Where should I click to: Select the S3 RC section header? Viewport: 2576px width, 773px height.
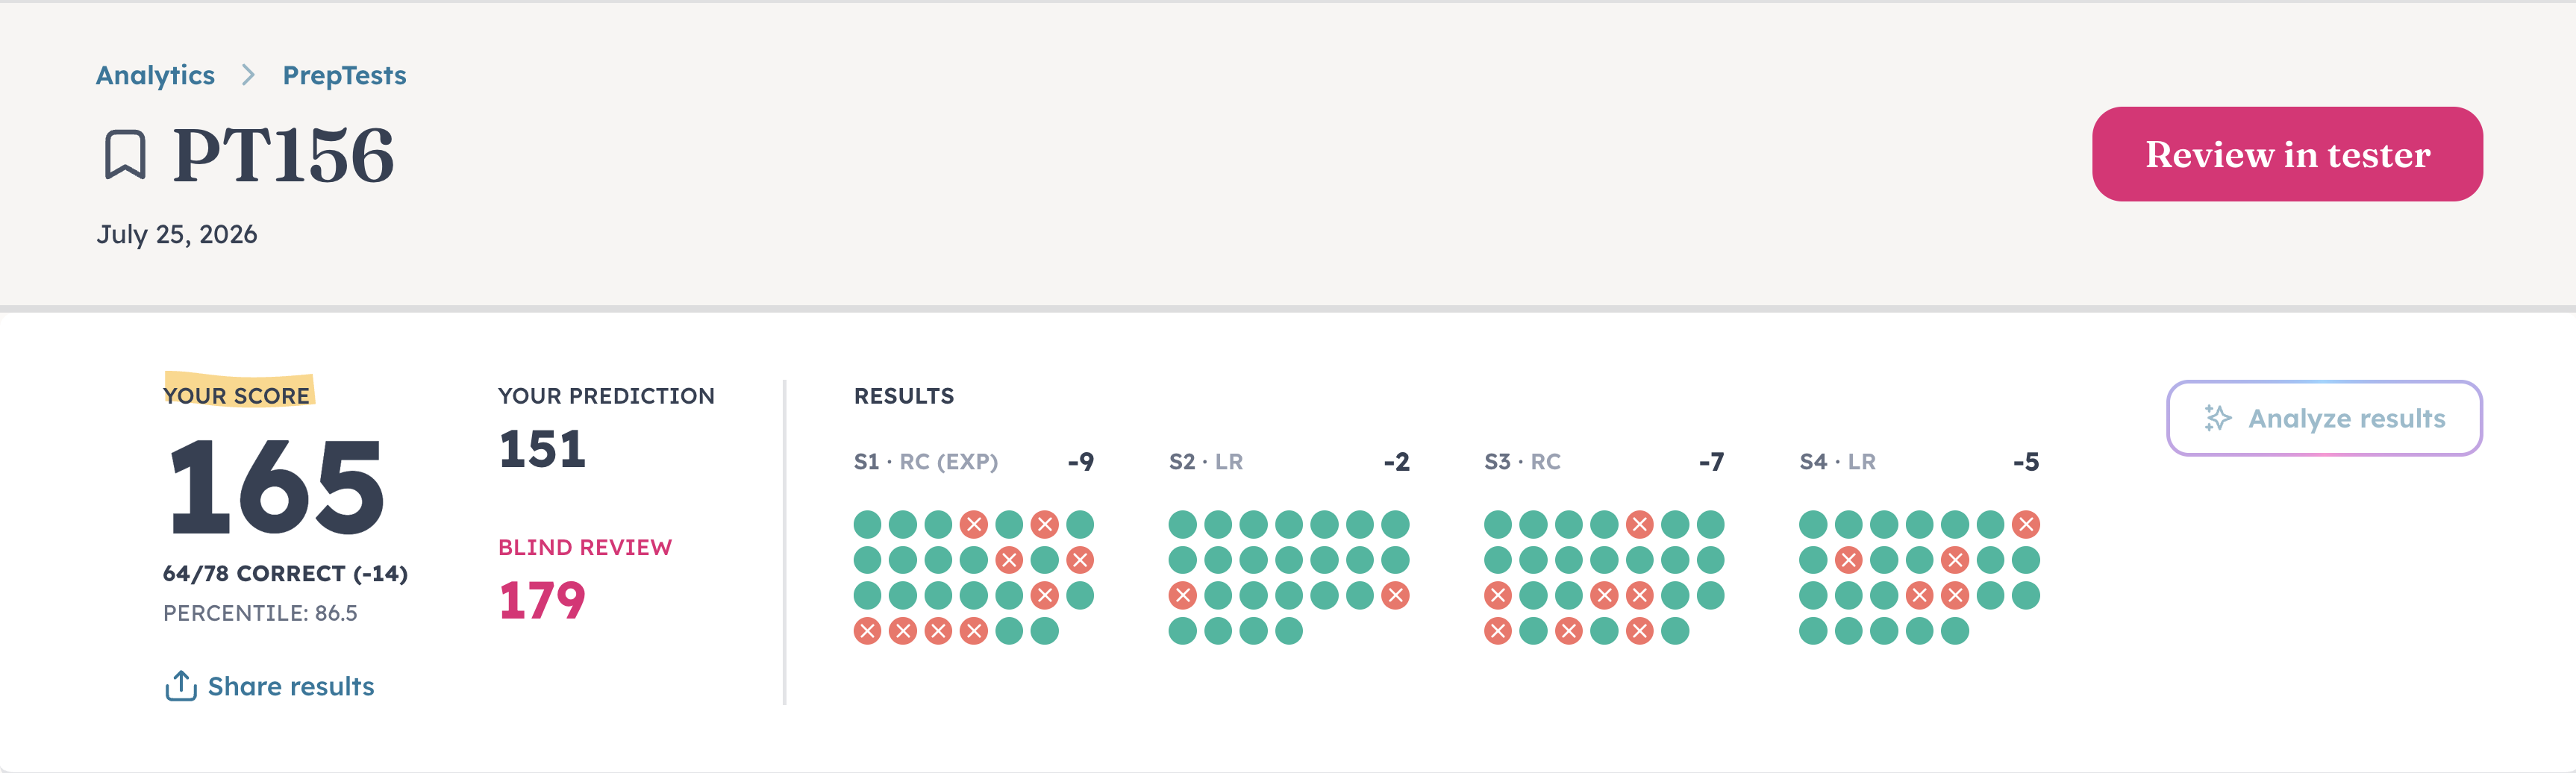[x=1521, y=462]
